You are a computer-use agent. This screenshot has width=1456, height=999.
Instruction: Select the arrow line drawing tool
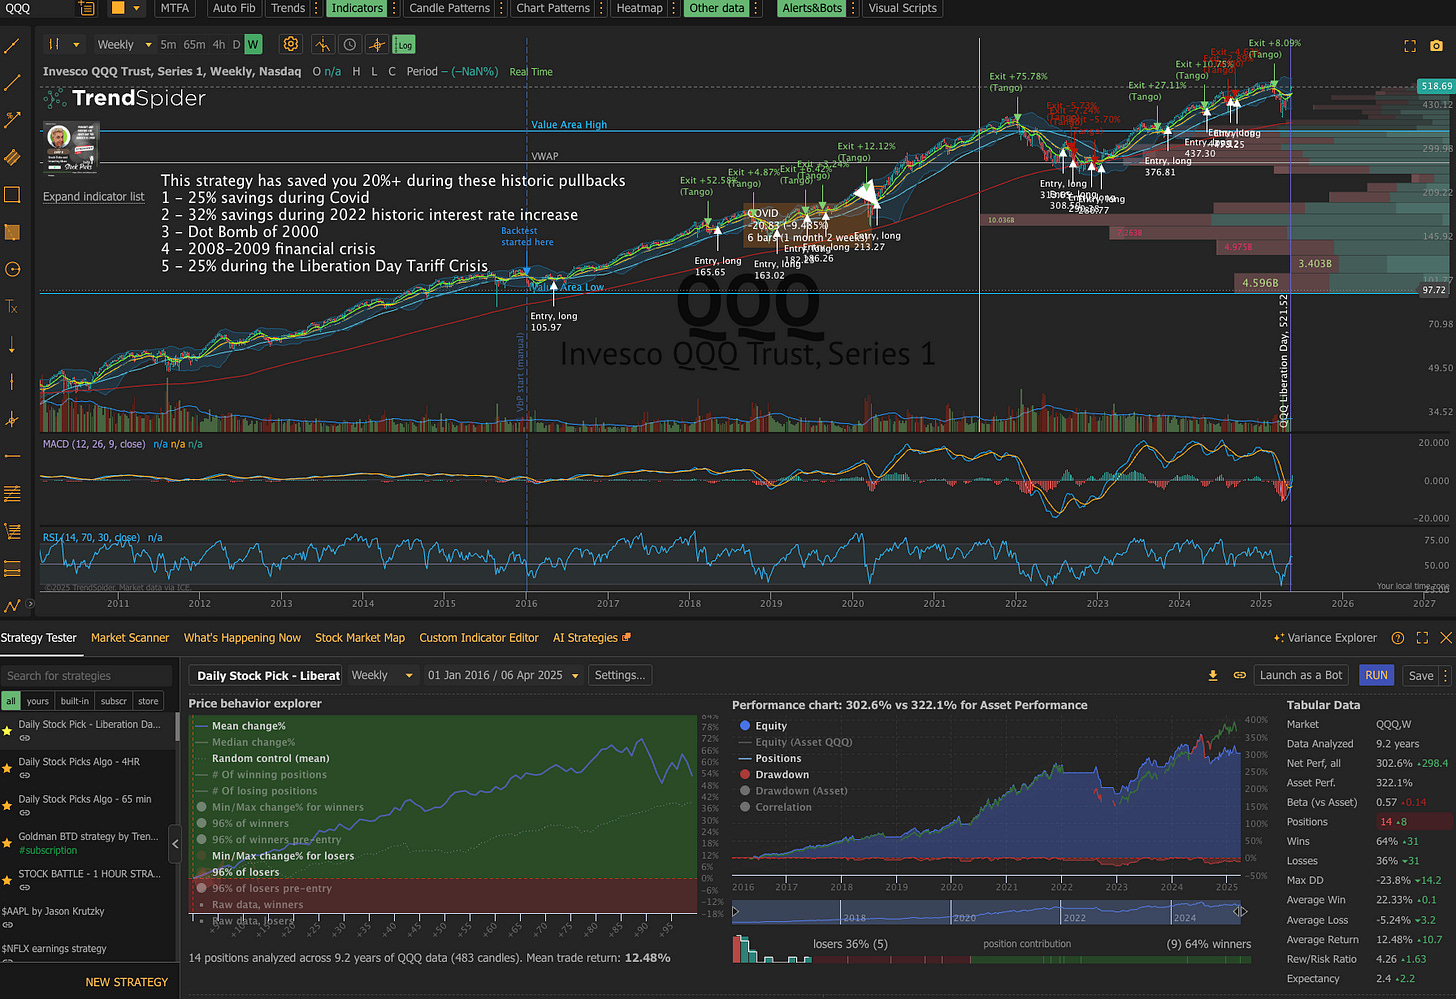pos(12,120)
